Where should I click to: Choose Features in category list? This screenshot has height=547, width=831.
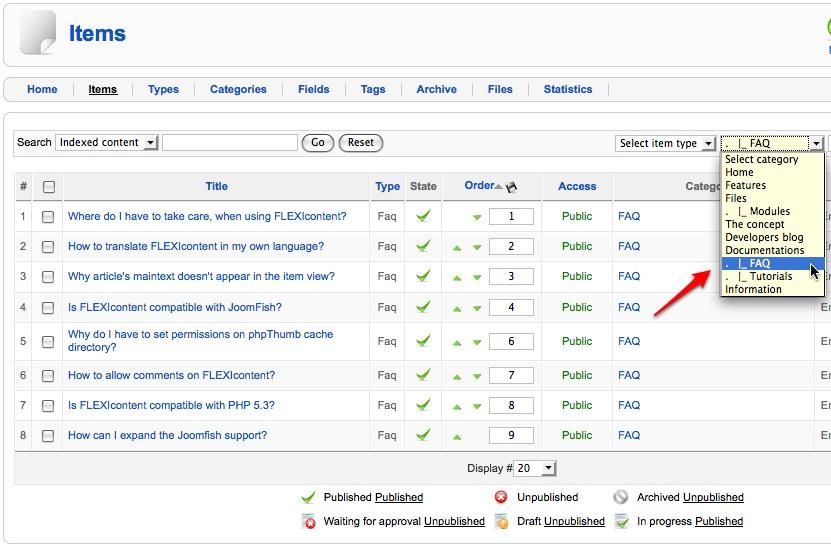(773, 185)
